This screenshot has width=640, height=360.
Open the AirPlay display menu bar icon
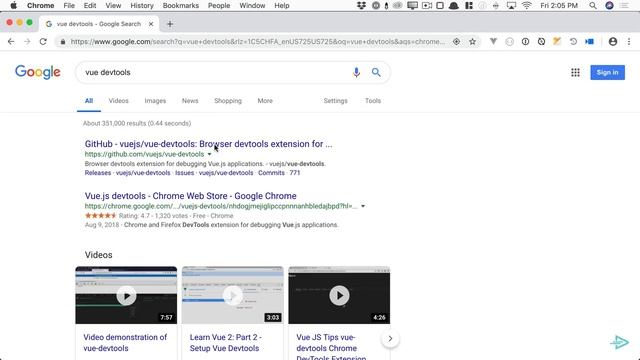pos(511,6)
